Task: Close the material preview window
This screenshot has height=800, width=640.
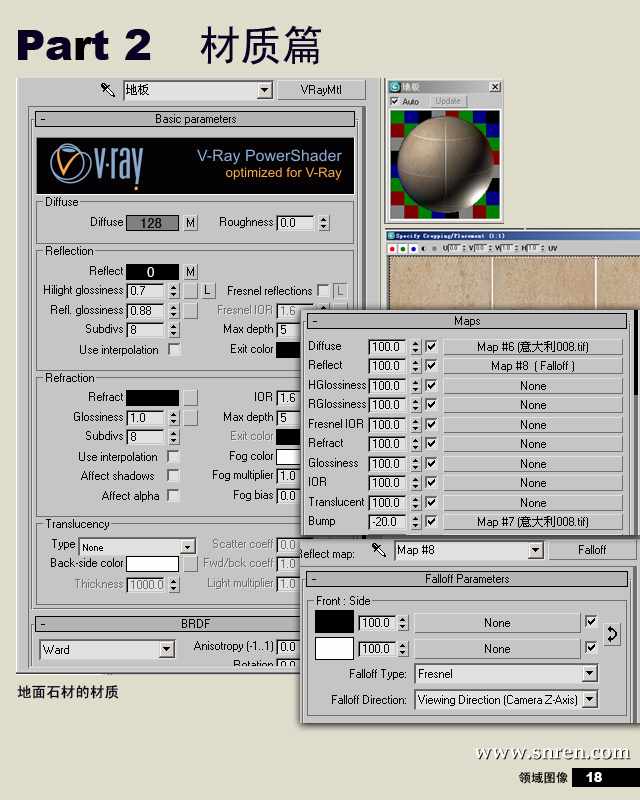Action: 495,87
